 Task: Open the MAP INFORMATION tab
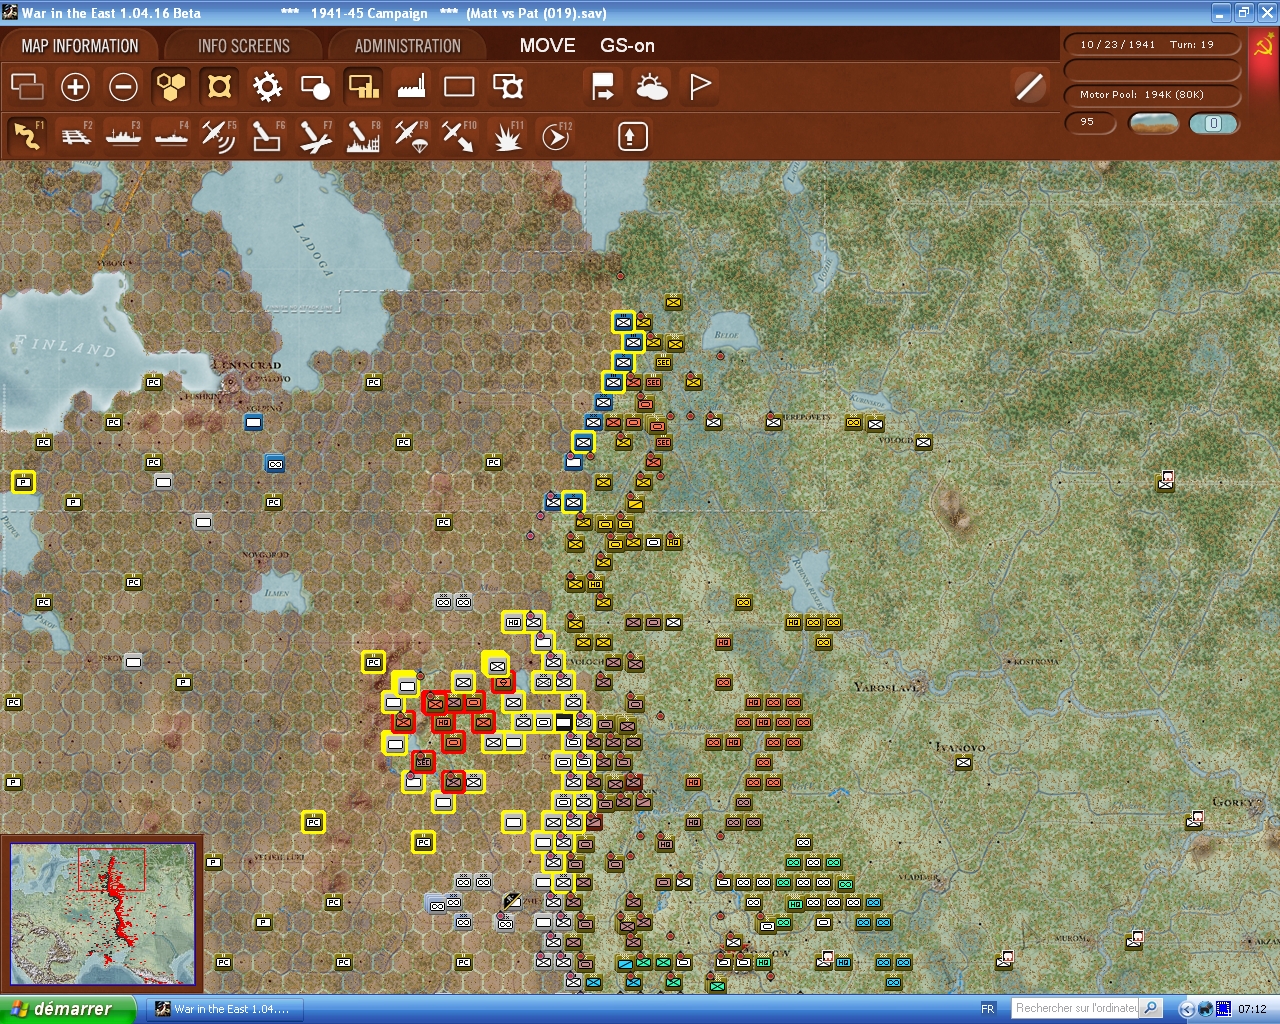coord(80,46)
